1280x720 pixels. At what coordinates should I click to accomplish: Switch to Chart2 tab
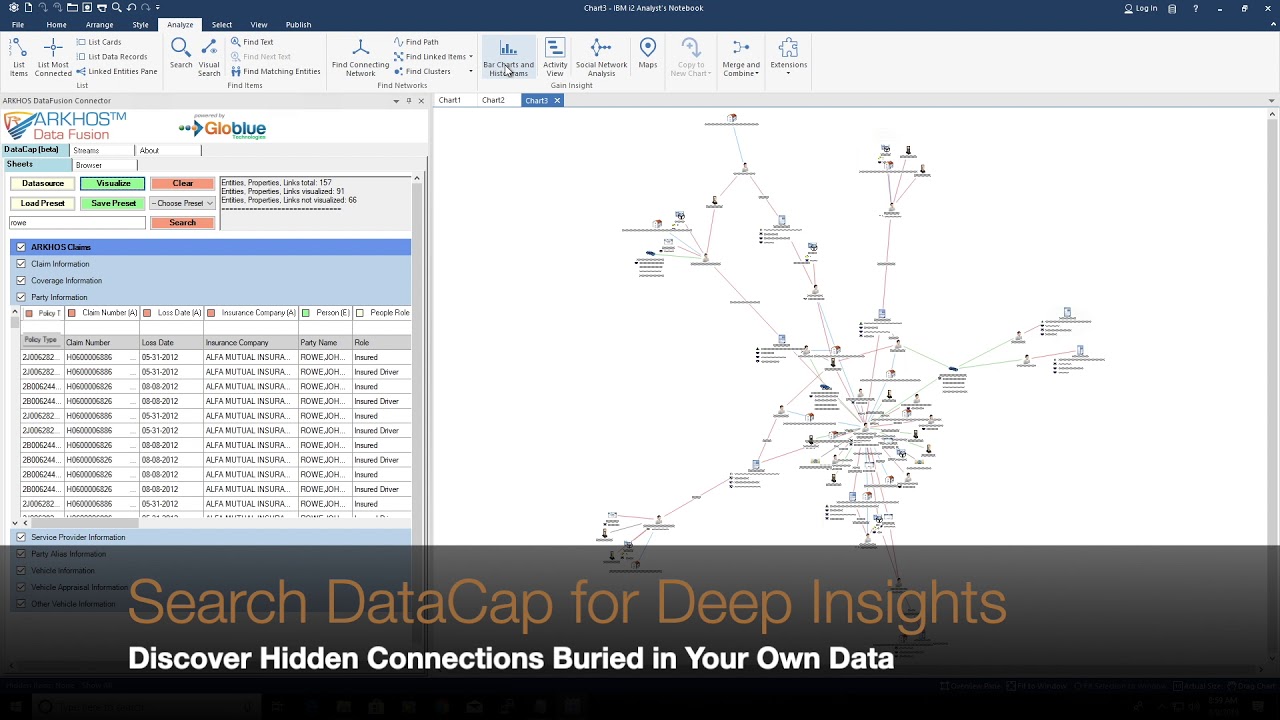[493, 100]
